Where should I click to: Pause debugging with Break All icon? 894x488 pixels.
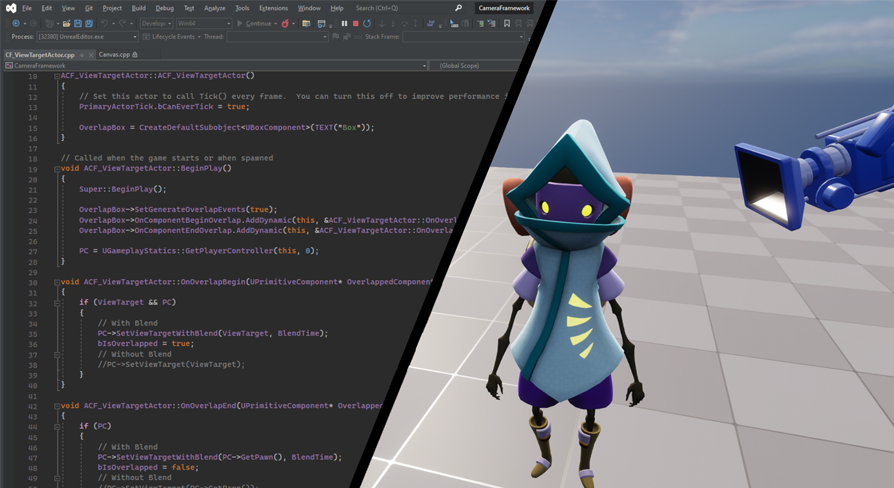(x=344, y=23)
